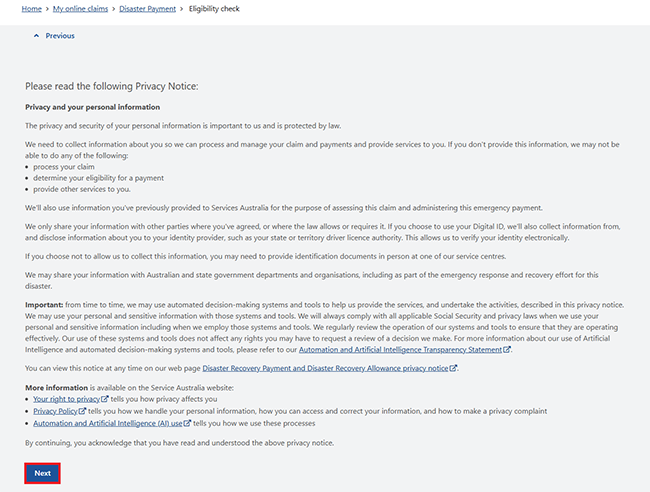
Task: Click external icon after Transparency Statement
Action: pyautogui.click(x=507, y=349)
